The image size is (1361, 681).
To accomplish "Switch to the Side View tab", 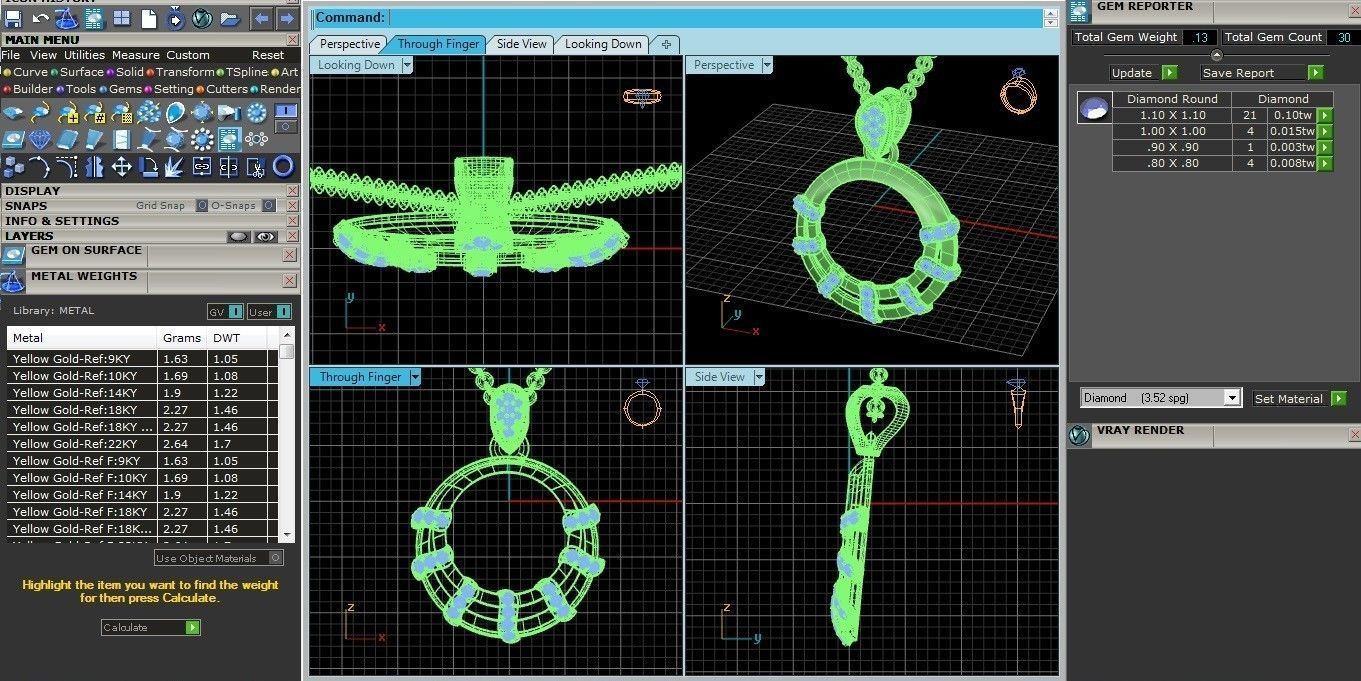I will [x=522, y=44].
